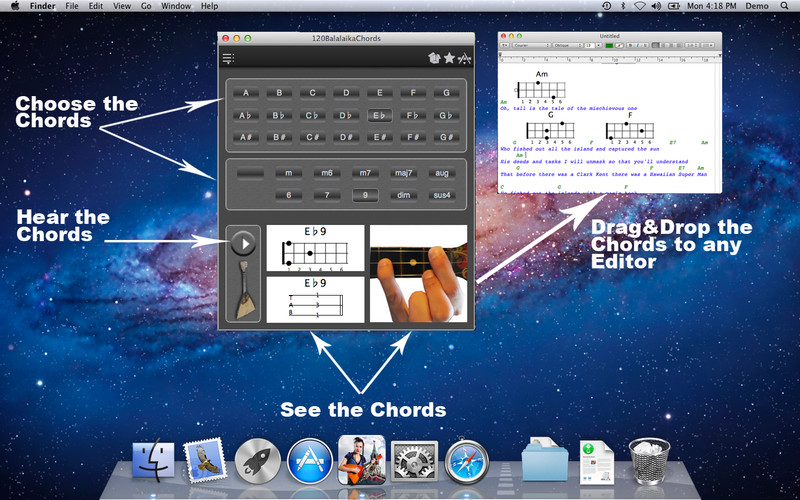Expand the Oblique typeface dropdown
Viewport: 800px width, 500px height.
pyautogui.click(x=566, y=45)
